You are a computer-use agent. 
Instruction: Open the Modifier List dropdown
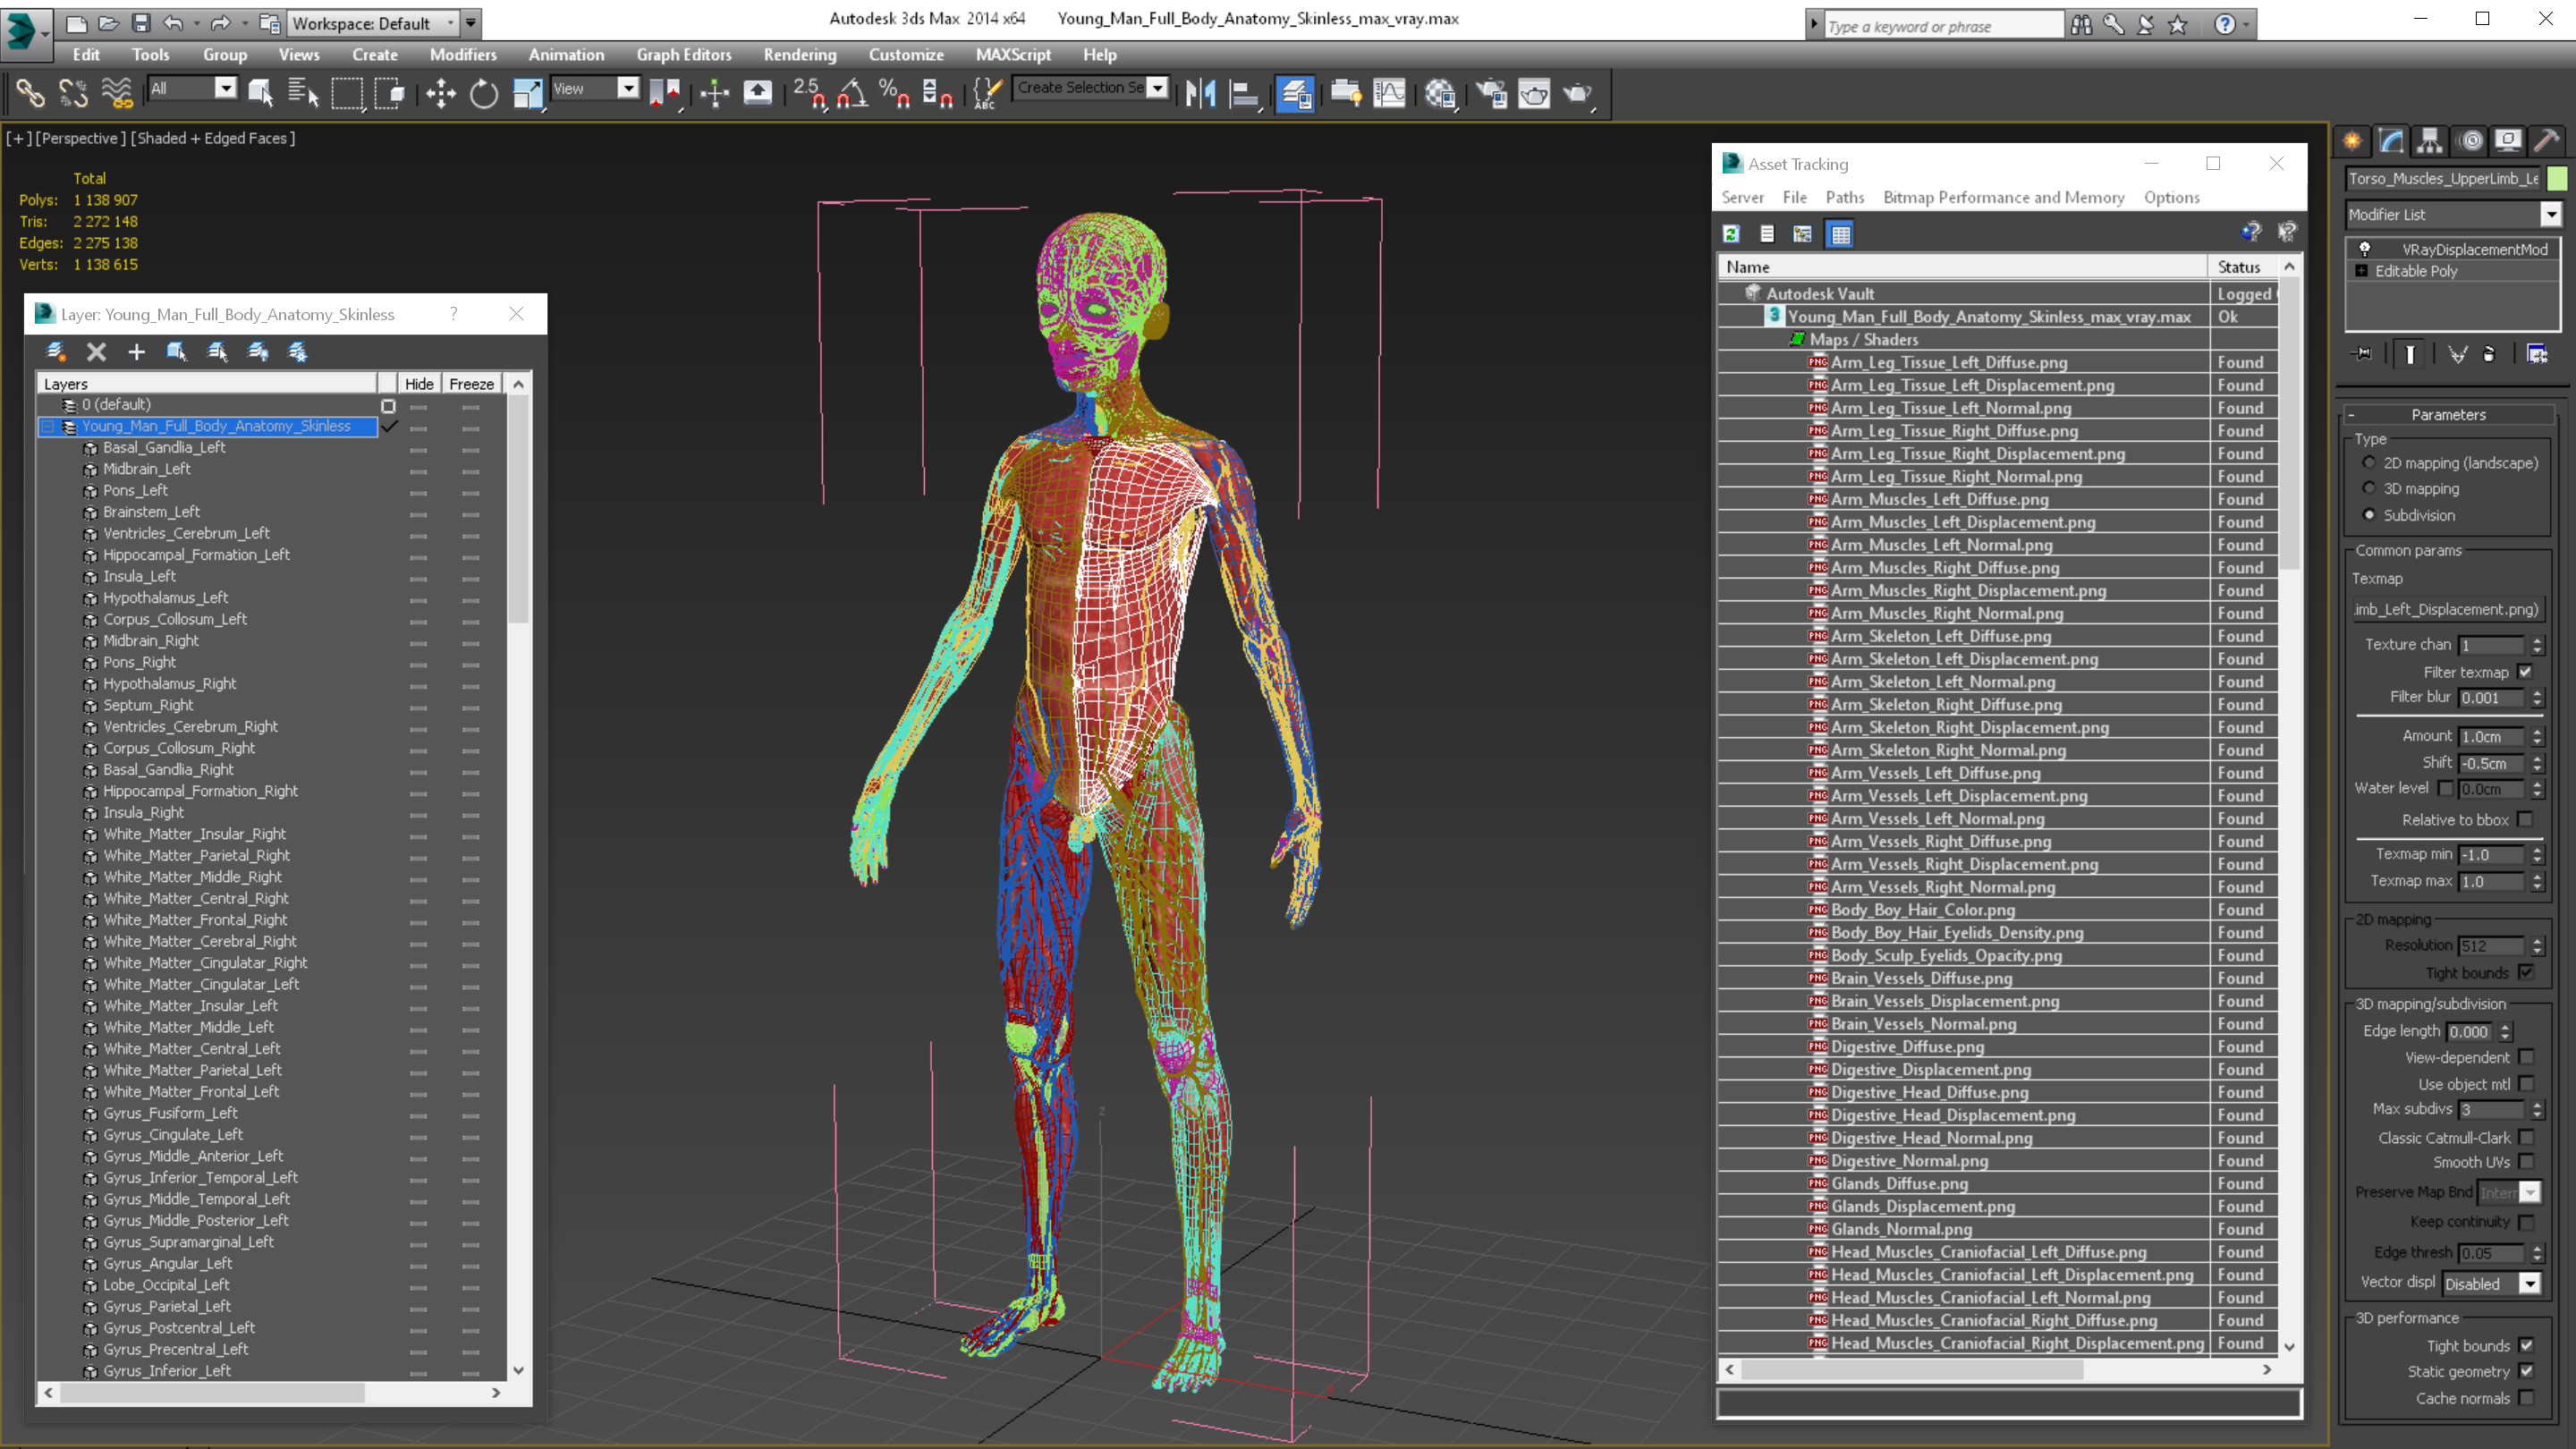tap(2550, 214)
